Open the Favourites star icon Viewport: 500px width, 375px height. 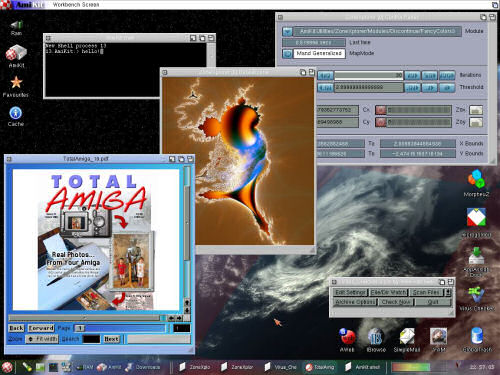[16, 82]
